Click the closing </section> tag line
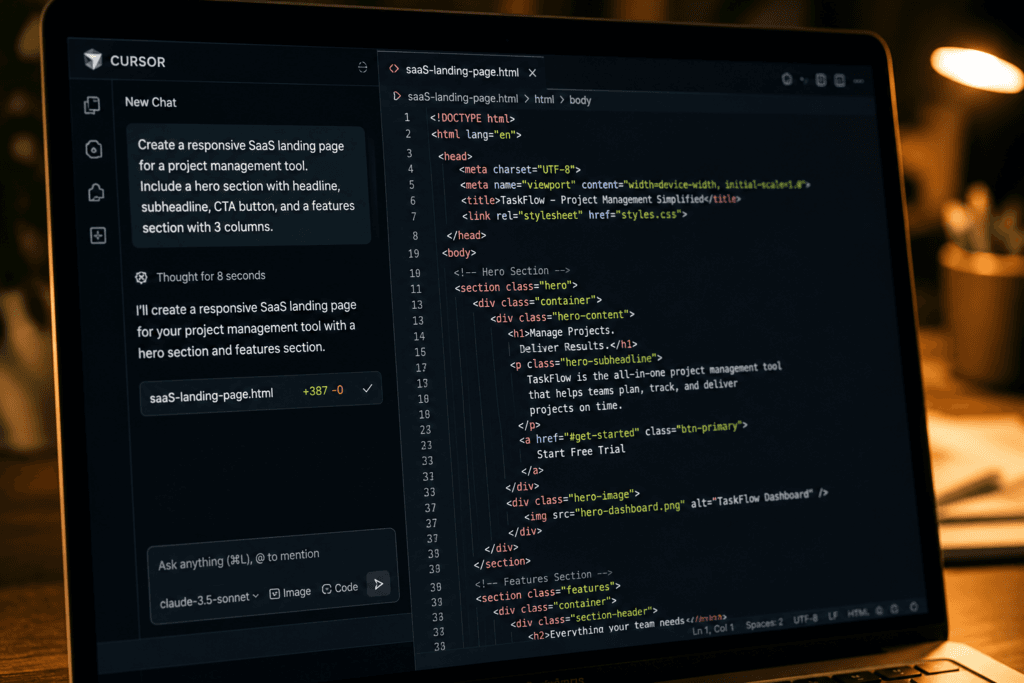This screenshot has height=683, width=1024. 502,562
